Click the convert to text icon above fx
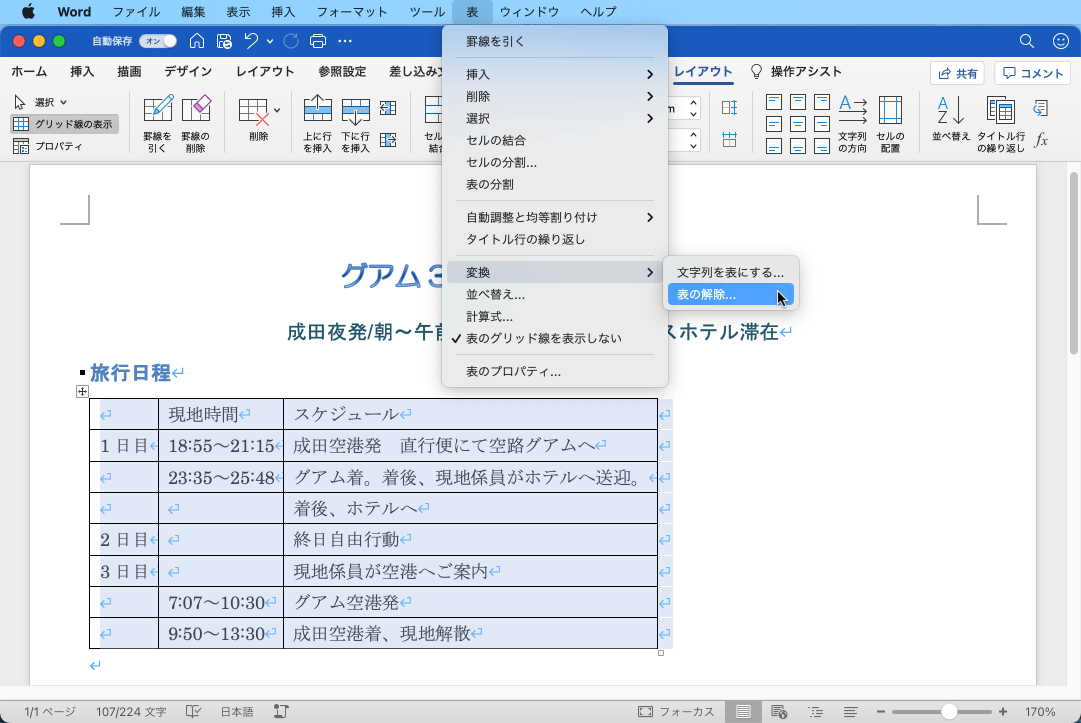The width and height of the screenshot is (1081, 723). click(x=1041, y=108)
